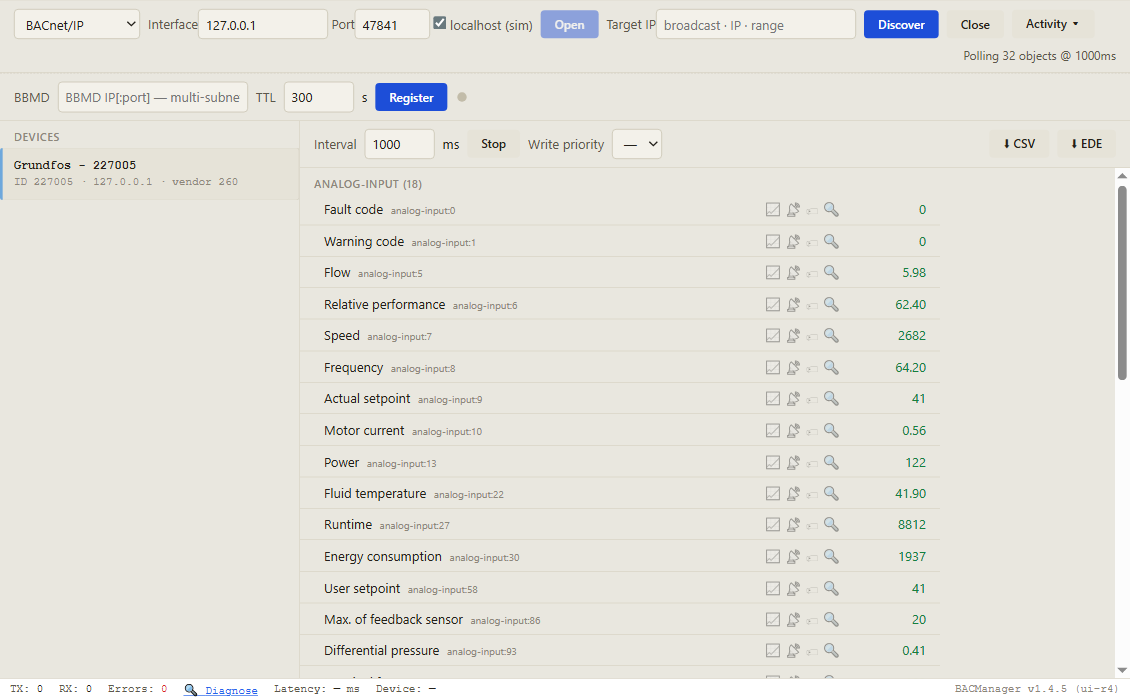The height and width of the screenshot is (700, 1130).
Task: Expand the Write priority dropdown
Action: 637,144
